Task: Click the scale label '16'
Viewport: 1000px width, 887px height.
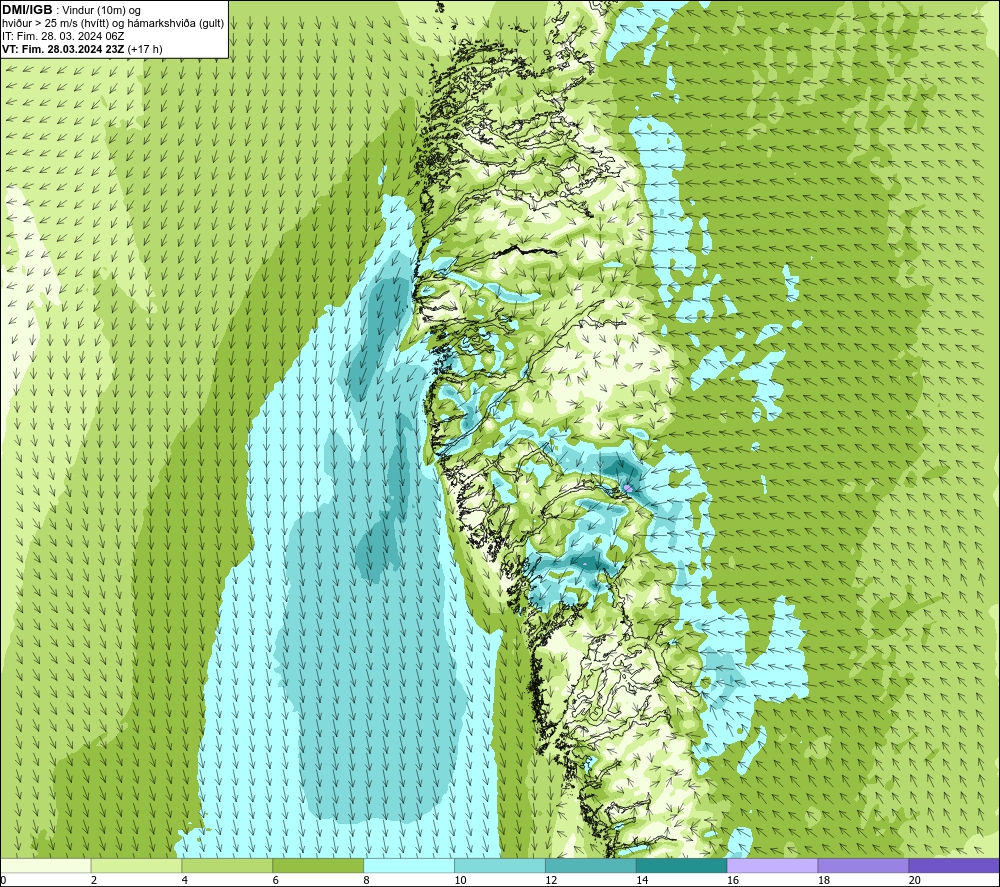Action: [733, 881]
